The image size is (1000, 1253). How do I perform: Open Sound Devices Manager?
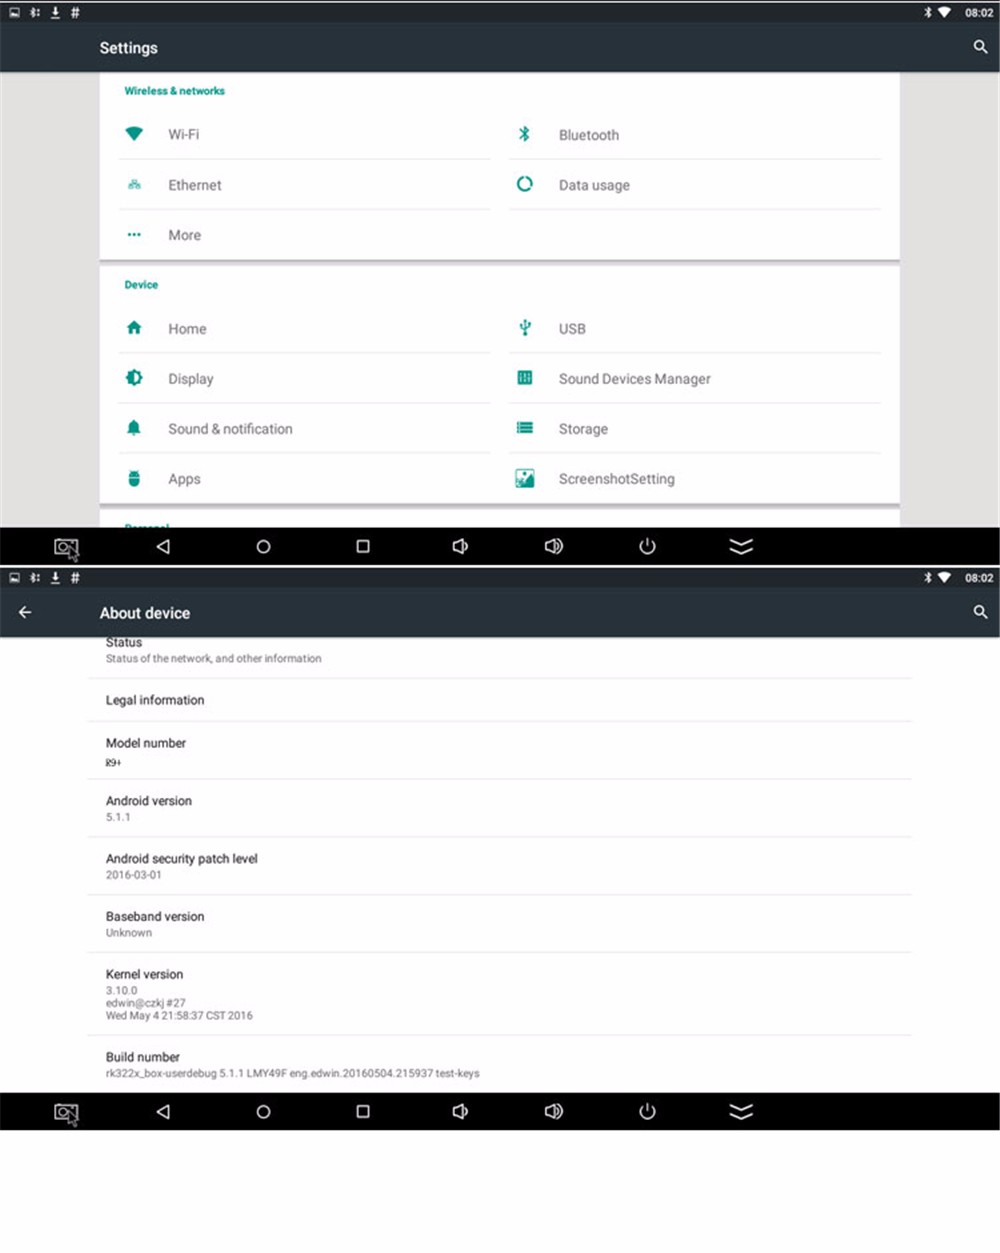click(x=634, y=379)
